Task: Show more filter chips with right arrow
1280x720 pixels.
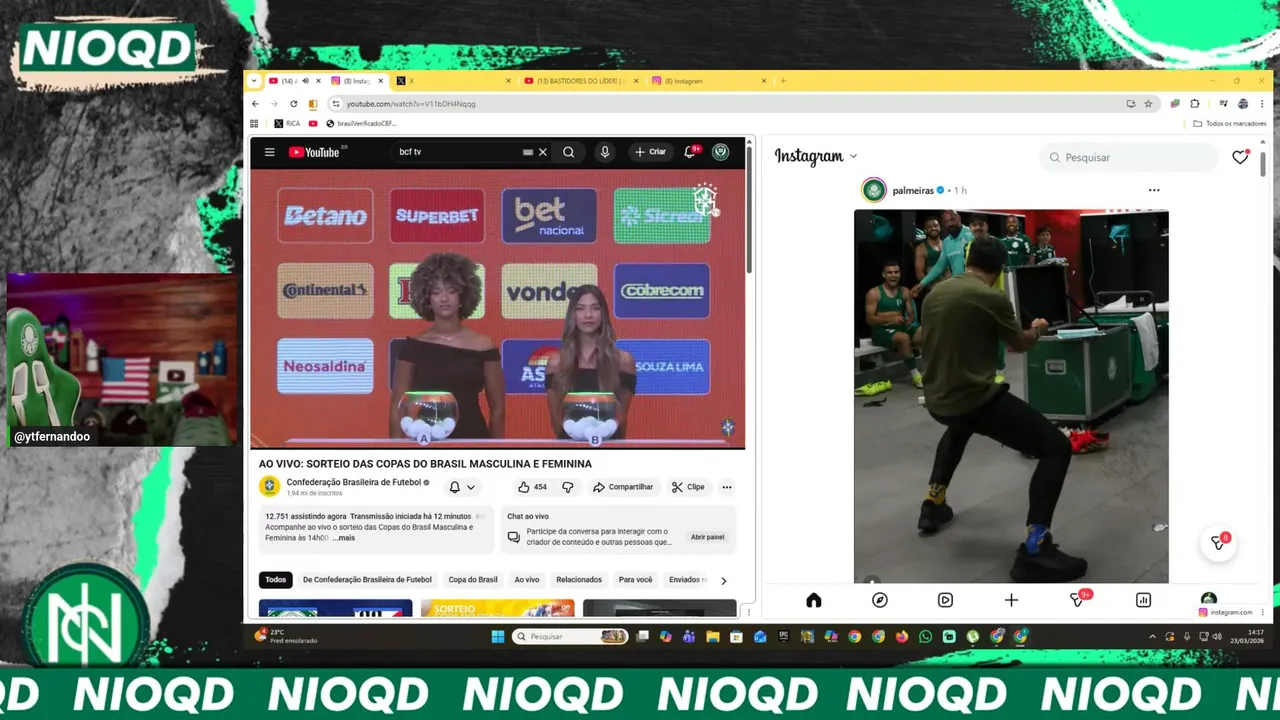Action: pos(724,580)
